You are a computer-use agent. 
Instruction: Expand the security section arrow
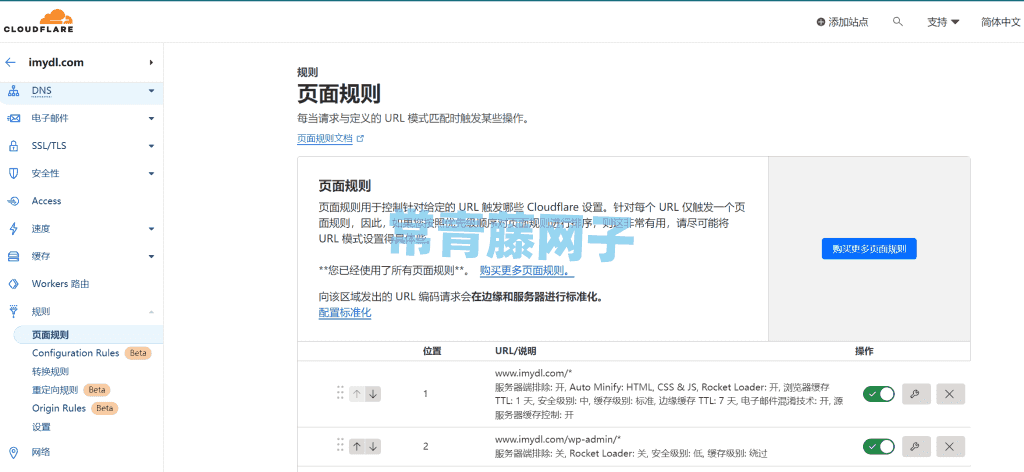pyautogui.click(x=152, y=174)
